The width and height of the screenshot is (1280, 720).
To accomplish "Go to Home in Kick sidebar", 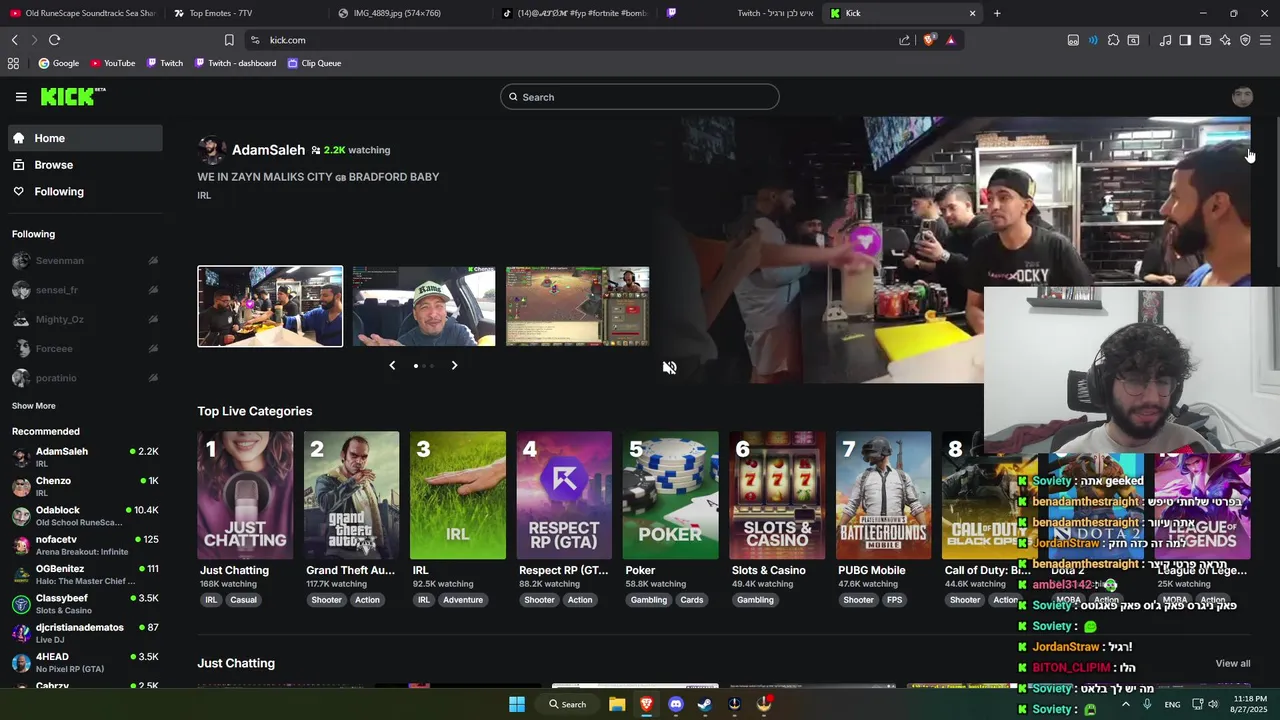I will click(85, 138).
